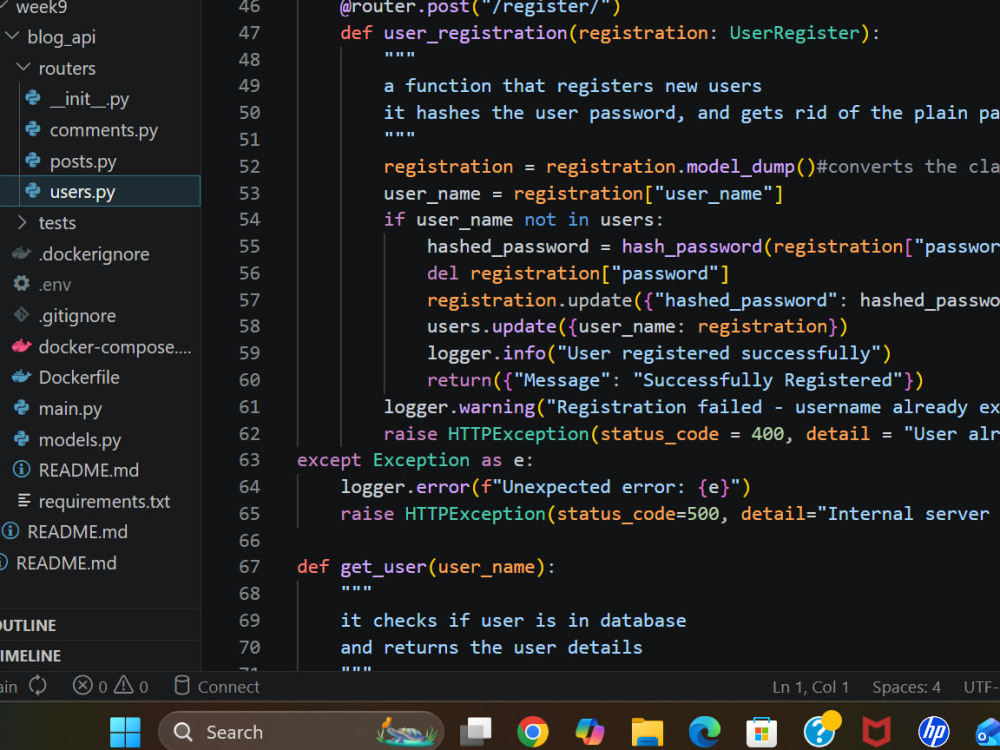The image size is (1000, 750).
Task: Open README.md above OUTLINE section
Action: [x=66, y=563]
